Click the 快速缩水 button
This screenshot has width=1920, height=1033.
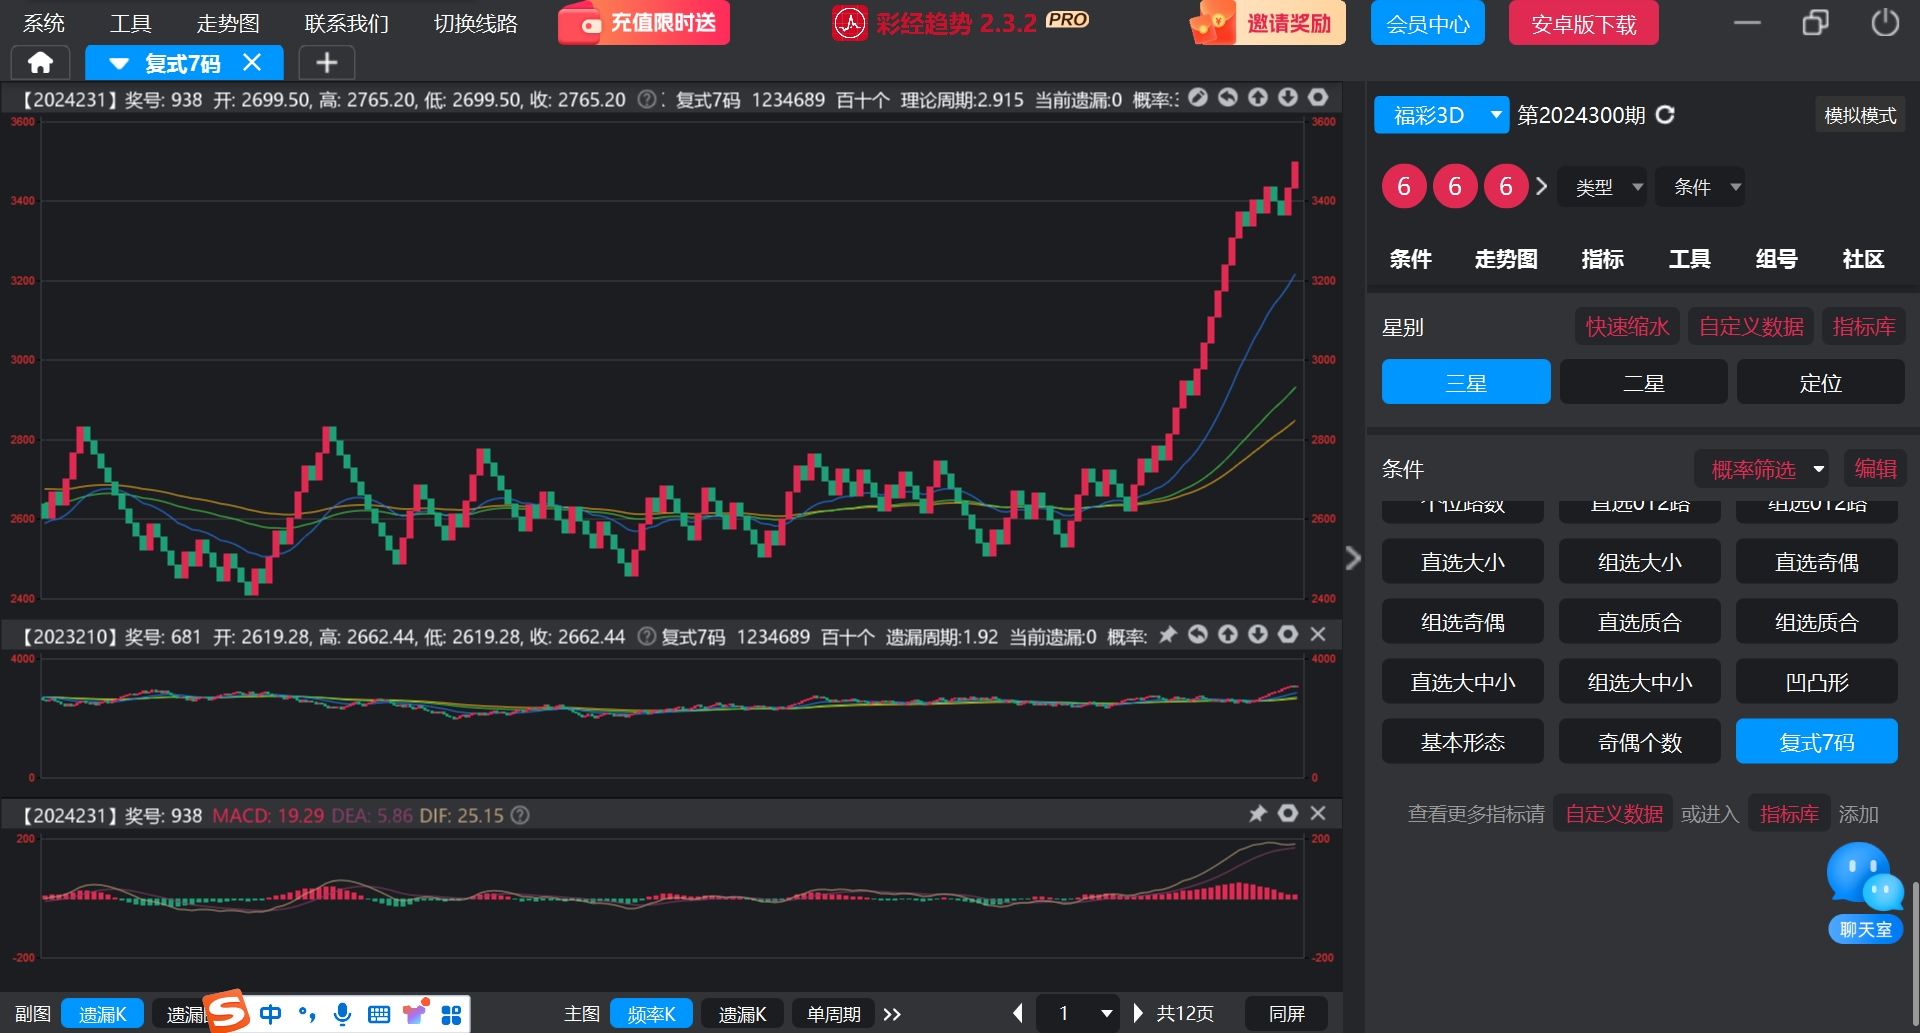coord(1627,326)
